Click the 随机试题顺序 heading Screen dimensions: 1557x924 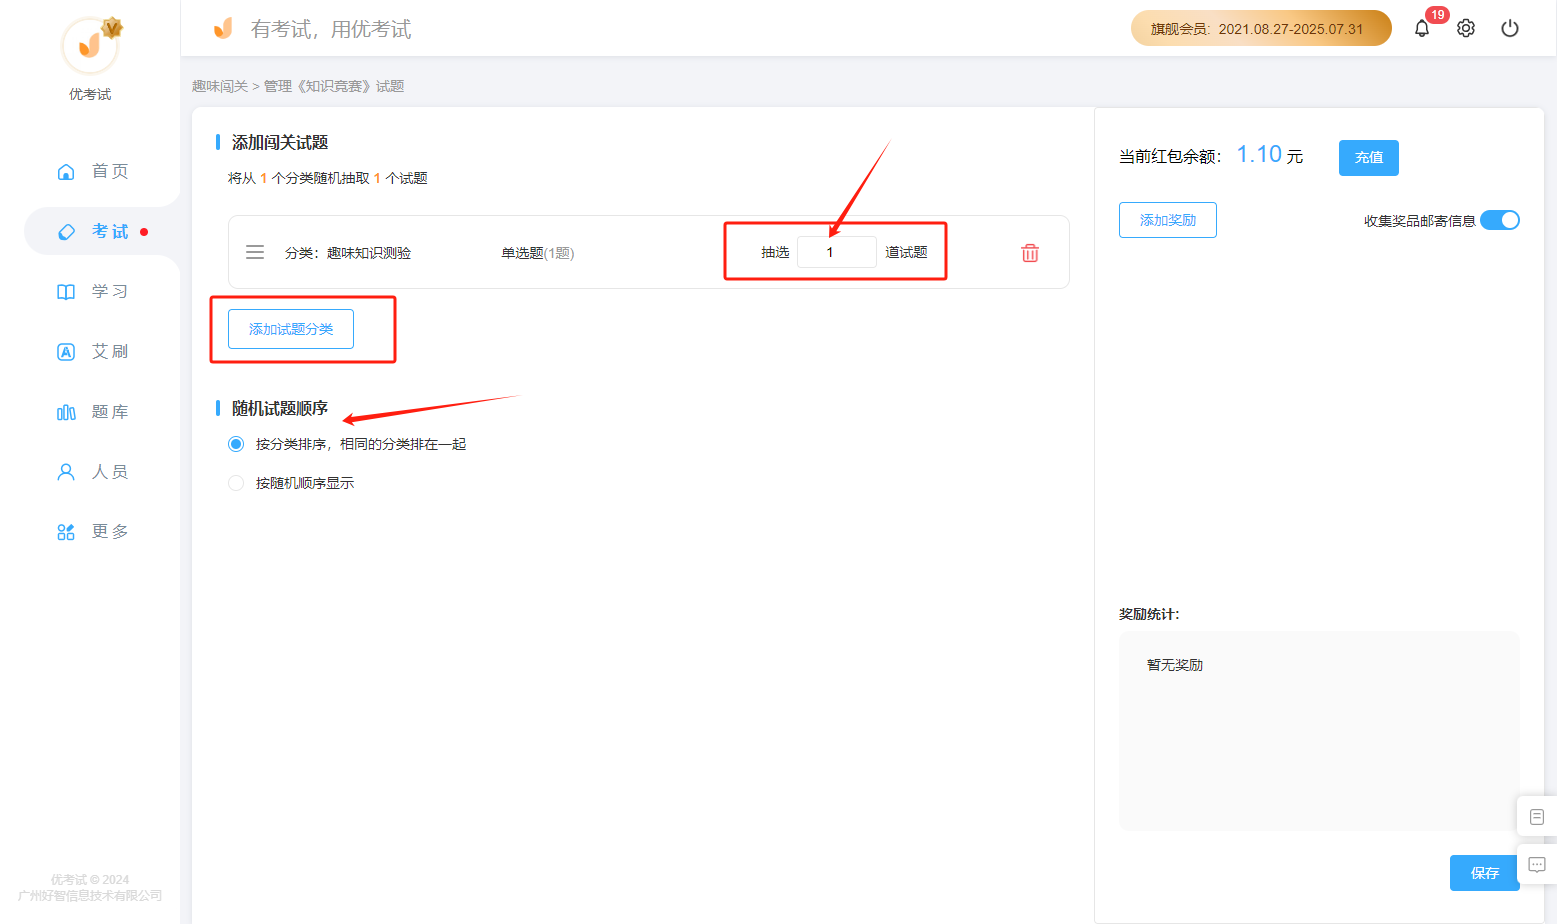tap(280, 409)
